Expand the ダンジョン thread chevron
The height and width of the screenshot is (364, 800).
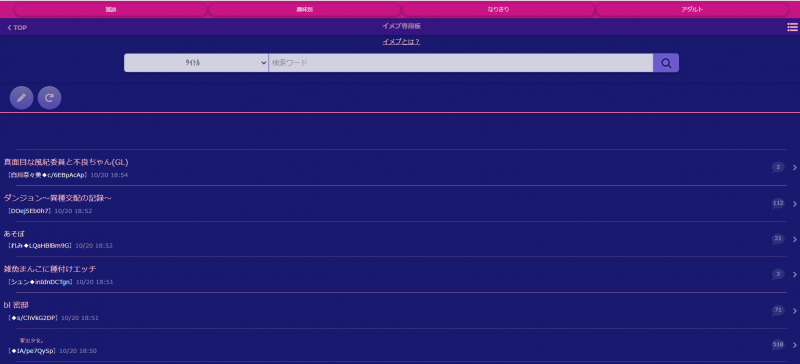794,204
